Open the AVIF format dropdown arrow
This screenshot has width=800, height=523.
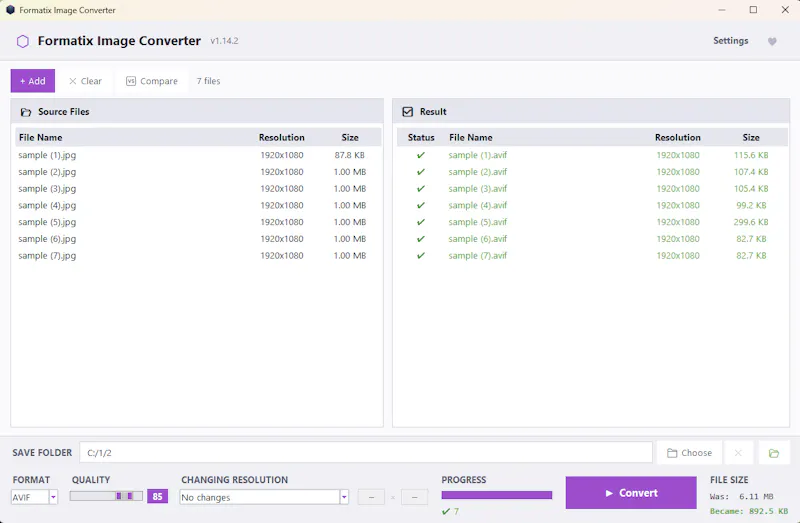click(53, 497)
